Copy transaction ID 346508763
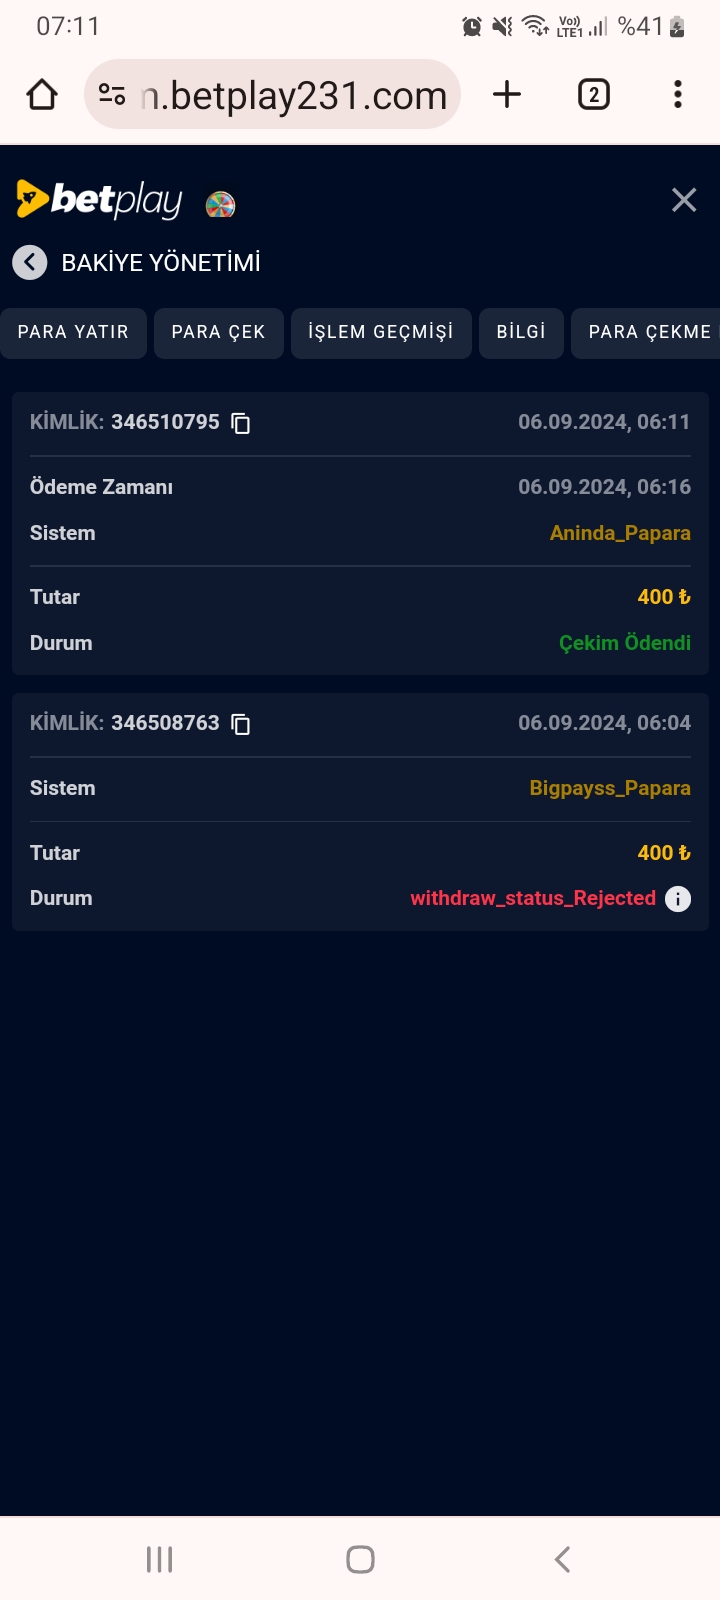This screenshot has height=1600, width=720. [x=241, y=724]
